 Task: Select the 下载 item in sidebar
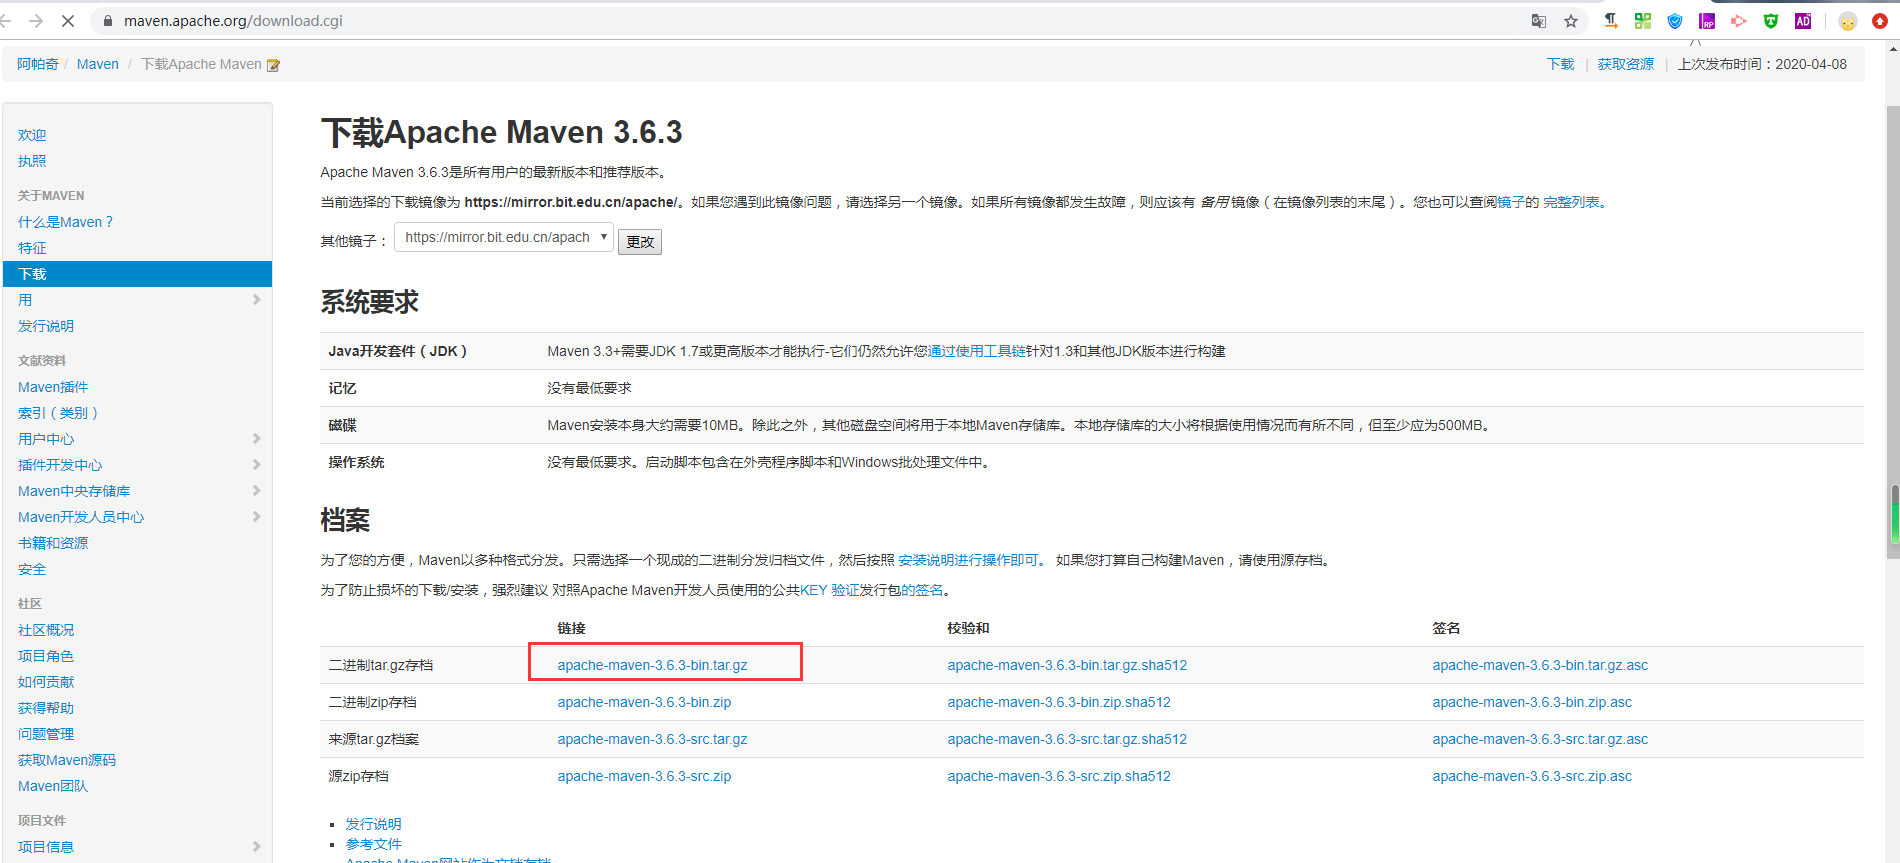tap(137, 274)
